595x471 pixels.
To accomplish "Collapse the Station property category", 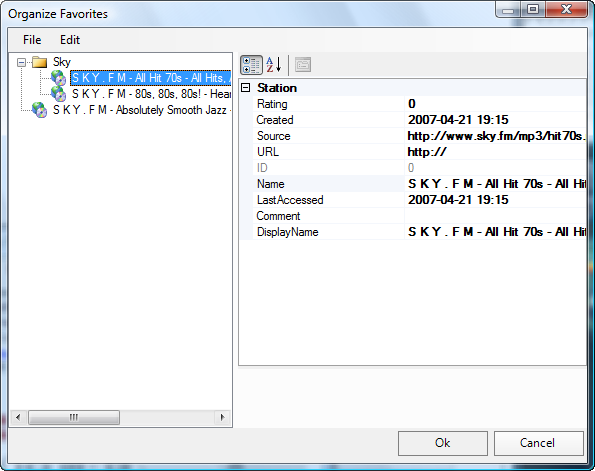I will 246,88.
